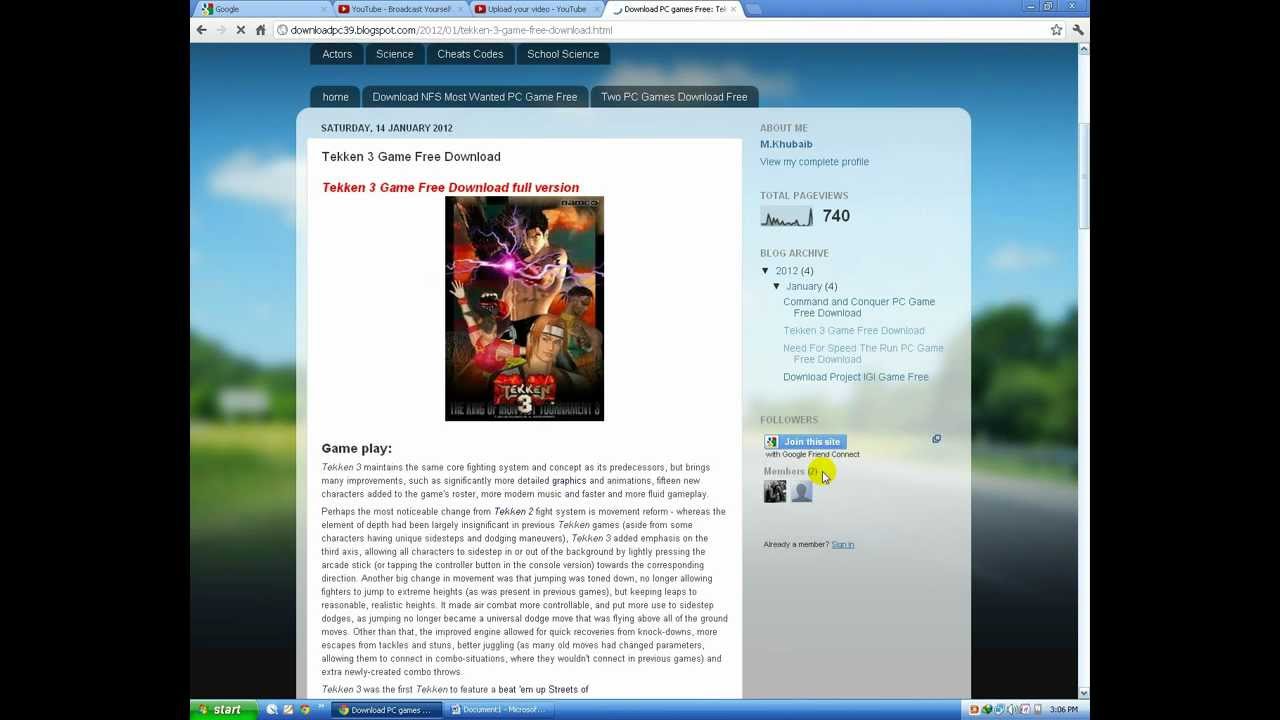Open Tekken 3 Game Free Download archive link
1280x720 pixels.
click(x=854, y=331)
